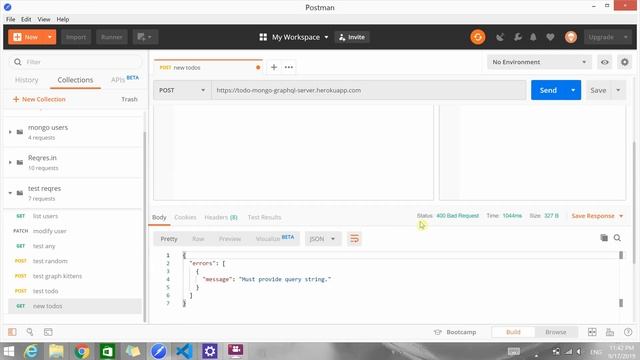Open keyboard shortcuts icon in status bar
640x360 pixels.
coord(610,332)
